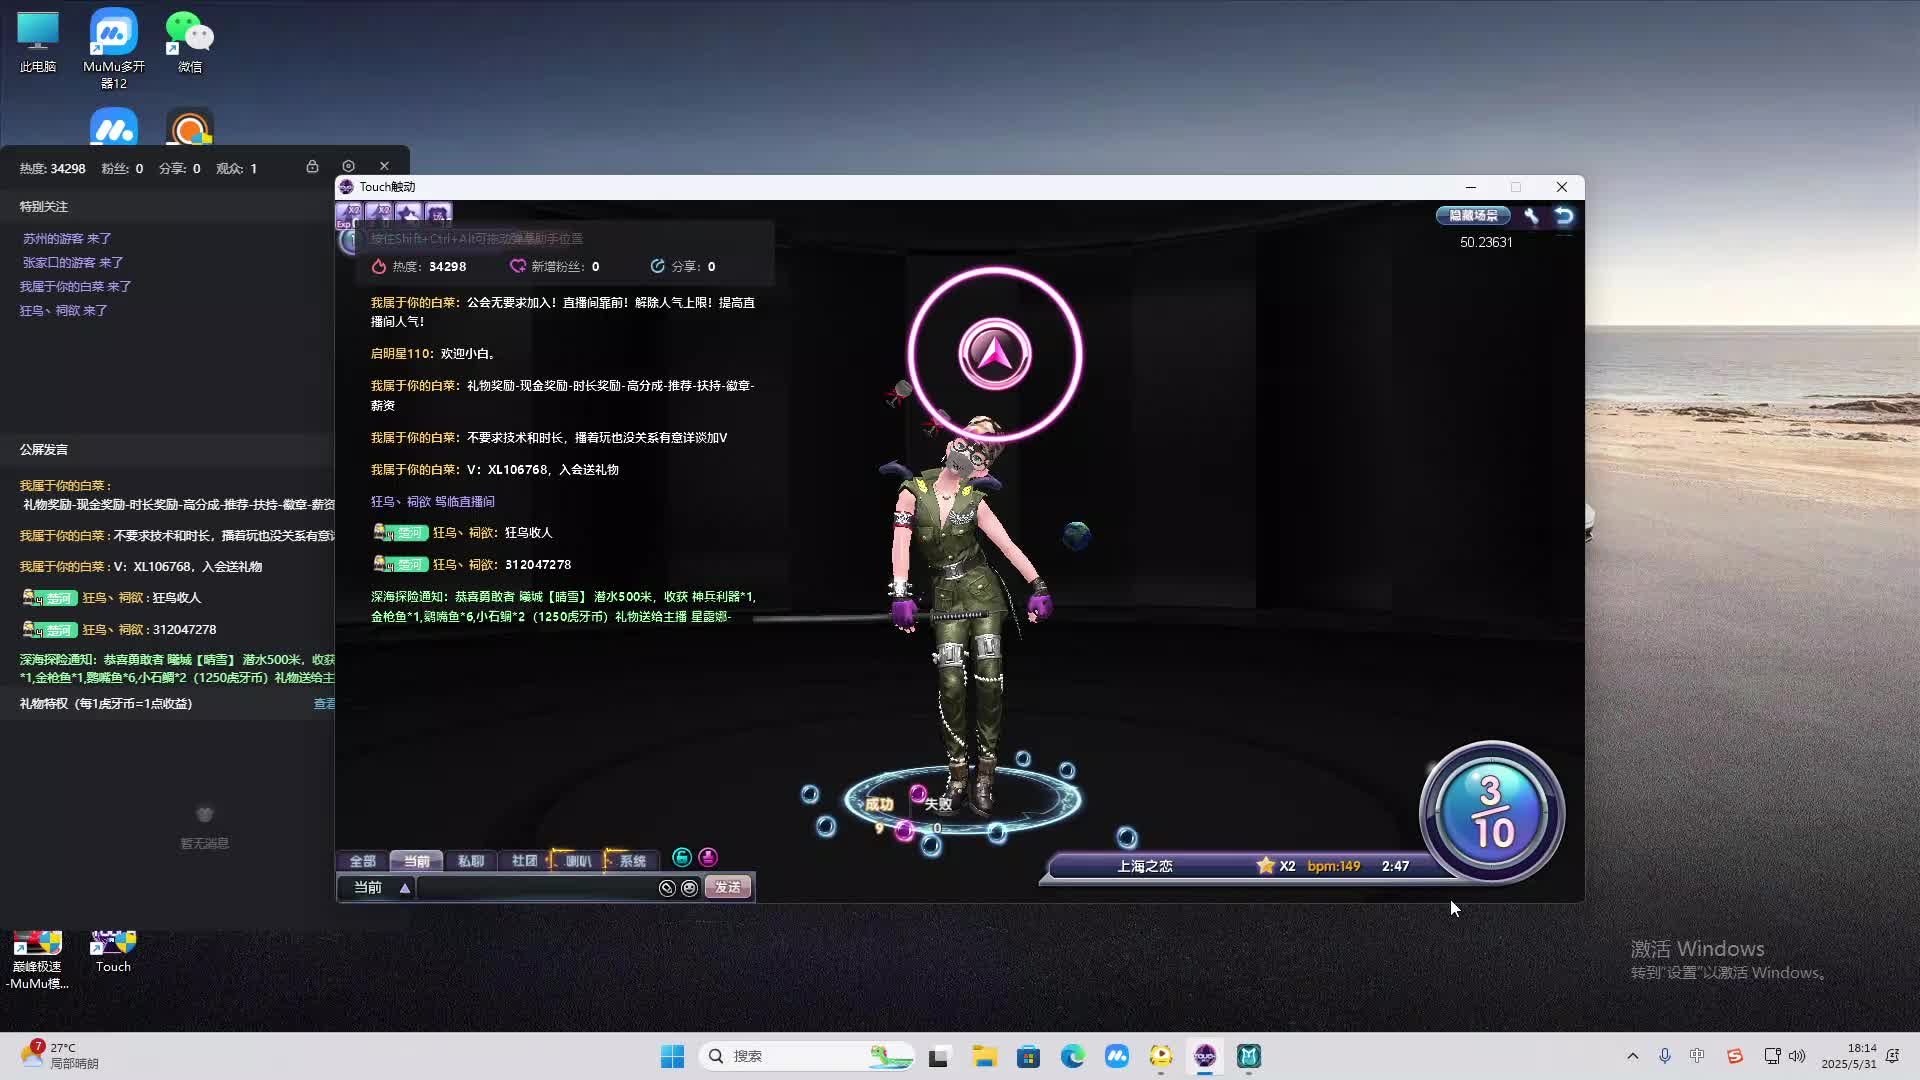Switch to the 私聊 chat tab
This screenshot has width=1920, height=1080.
(x=470, y=861)
